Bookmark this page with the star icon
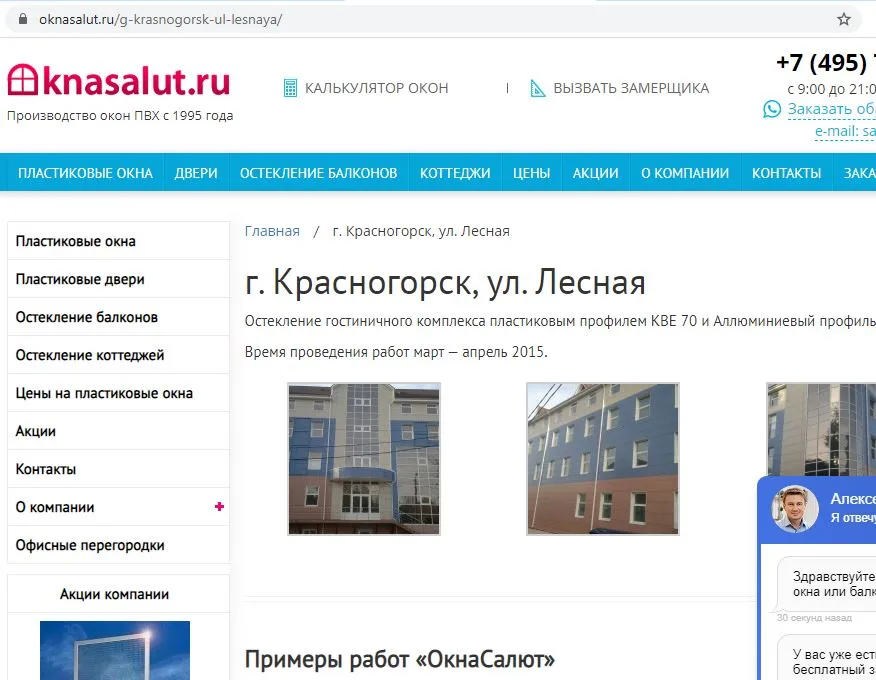Viewport: 876px width, 680px height. (x=844, y=20)
